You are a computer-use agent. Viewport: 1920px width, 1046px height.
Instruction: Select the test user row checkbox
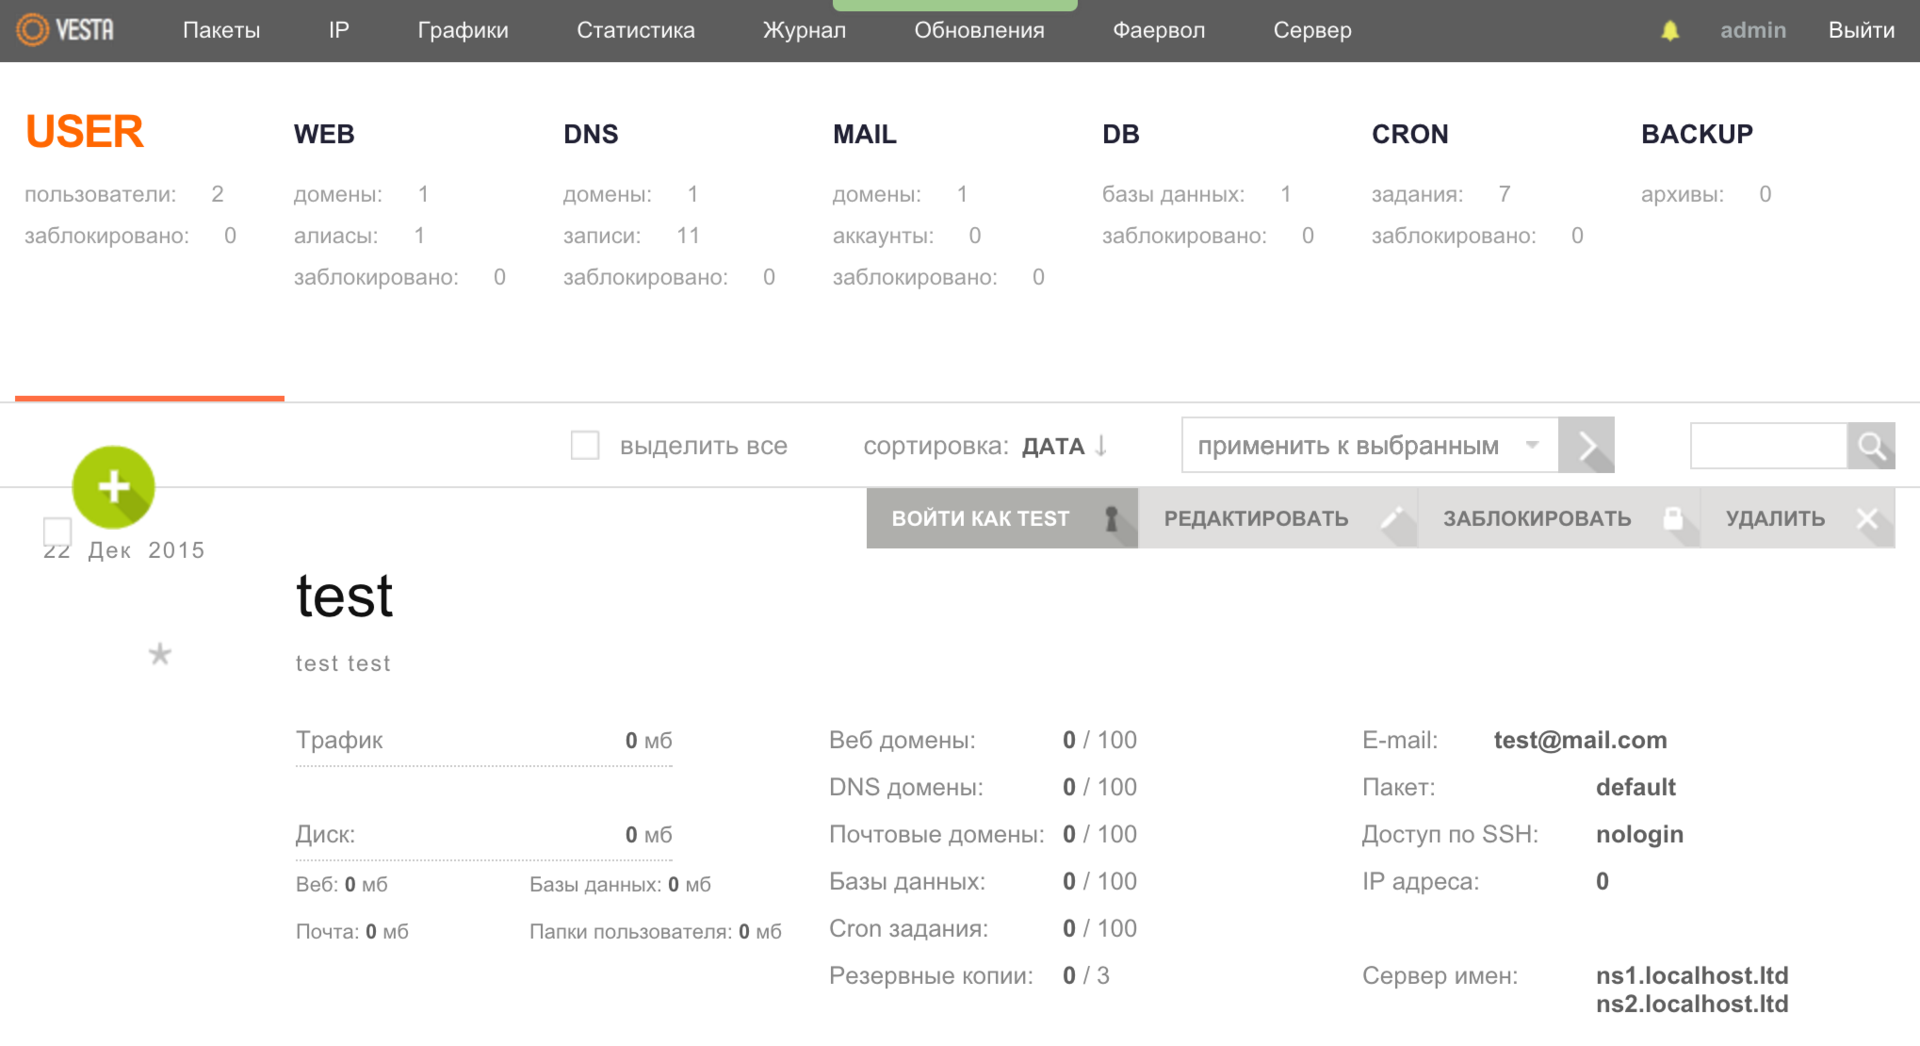[x=57, y=532]
